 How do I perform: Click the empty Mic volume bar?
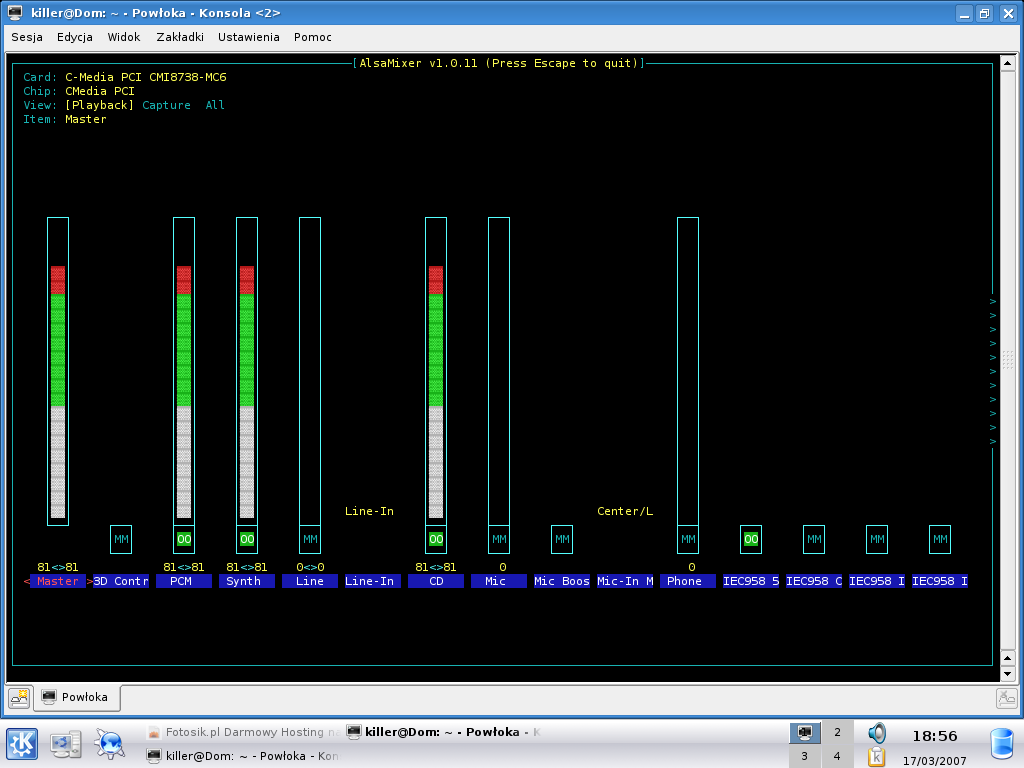(x=499, y=371)
